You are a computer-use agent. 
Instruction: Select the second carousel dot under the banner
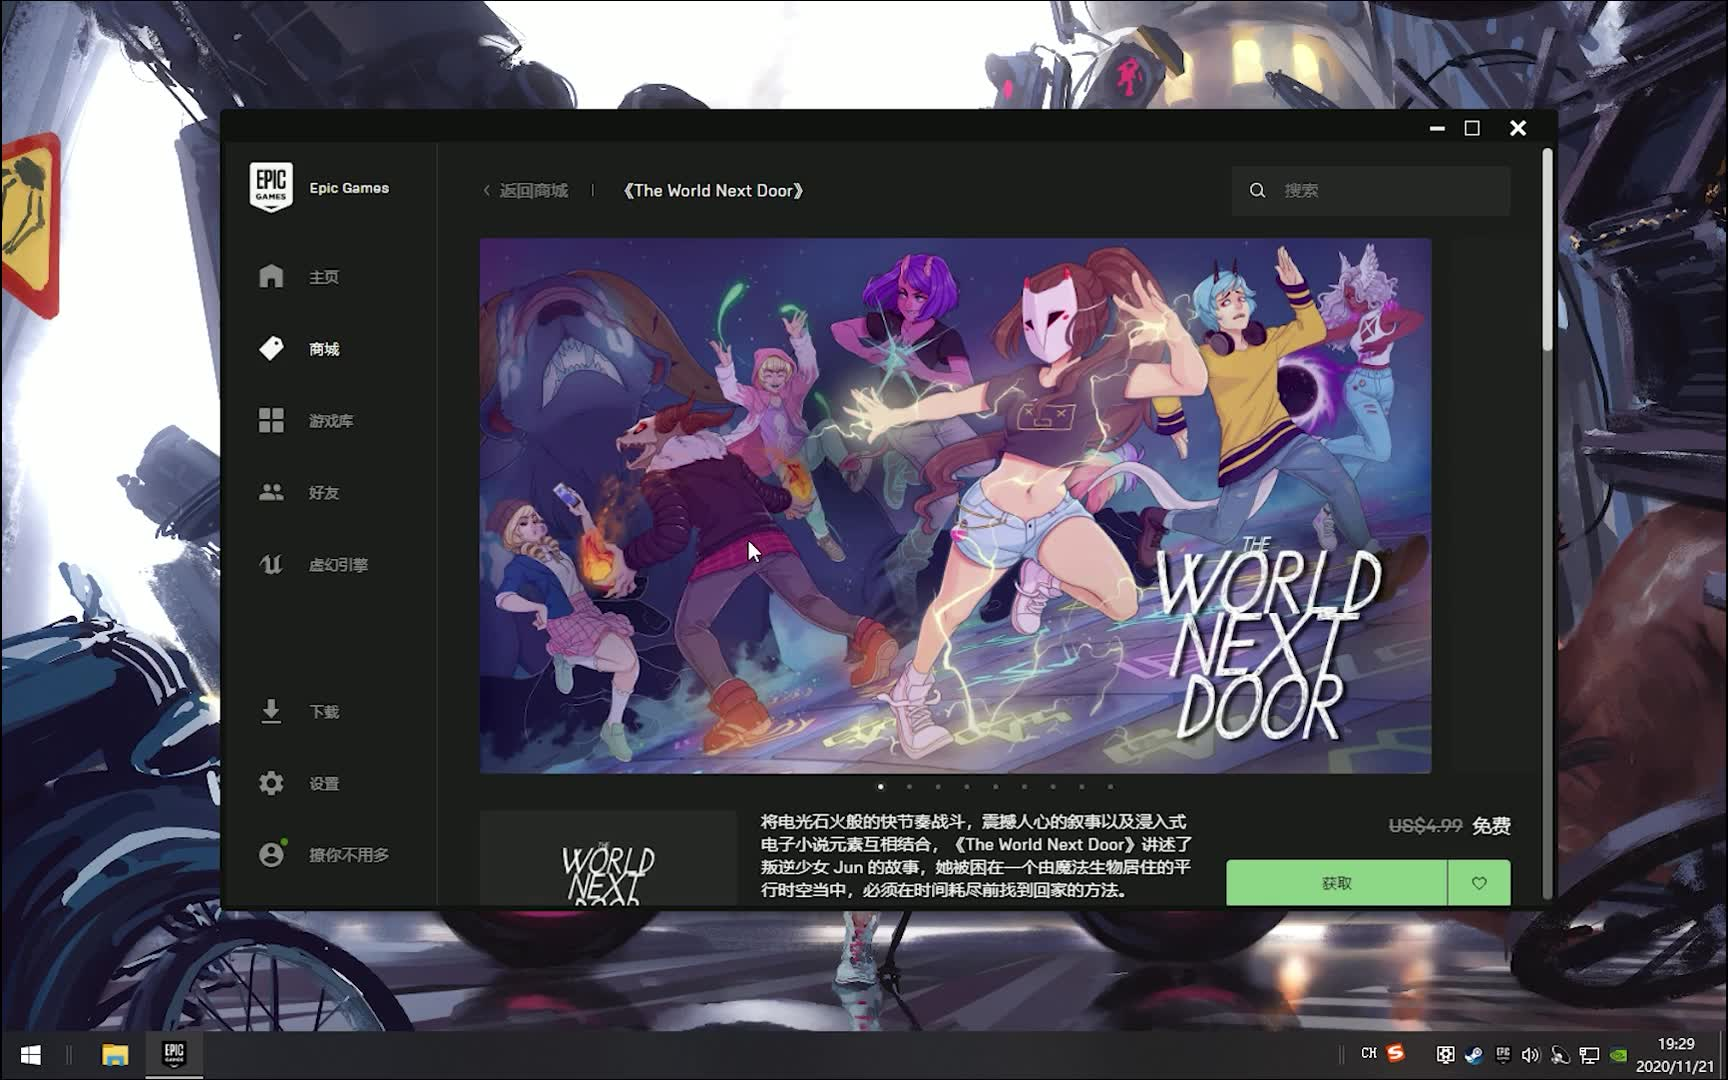pos(909,787)
